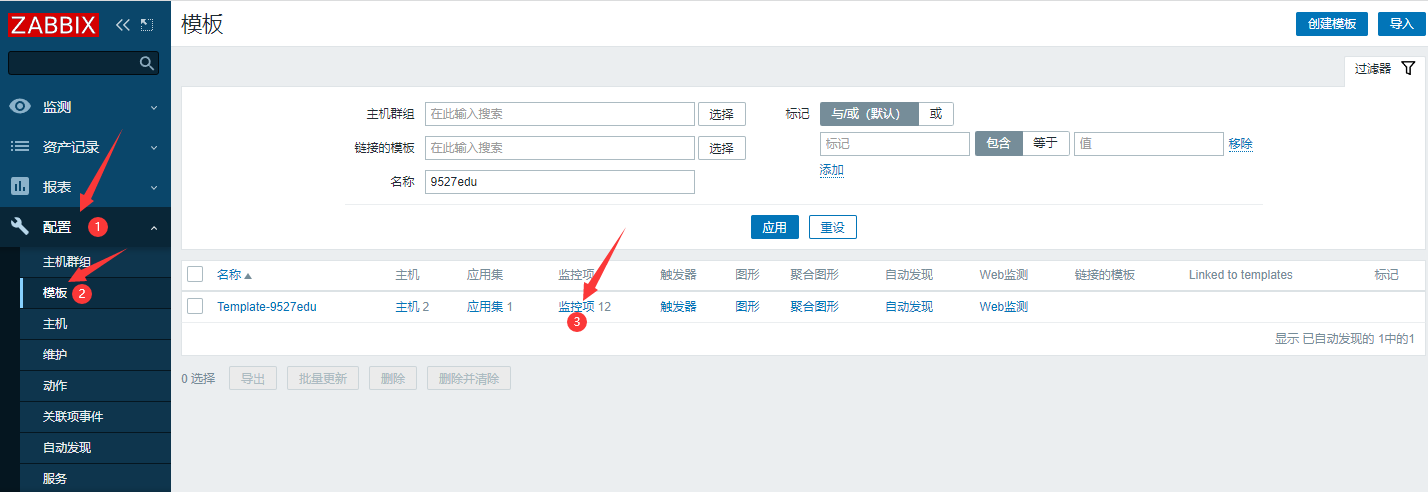Click 添加 tag link

(x=832, y=170)
